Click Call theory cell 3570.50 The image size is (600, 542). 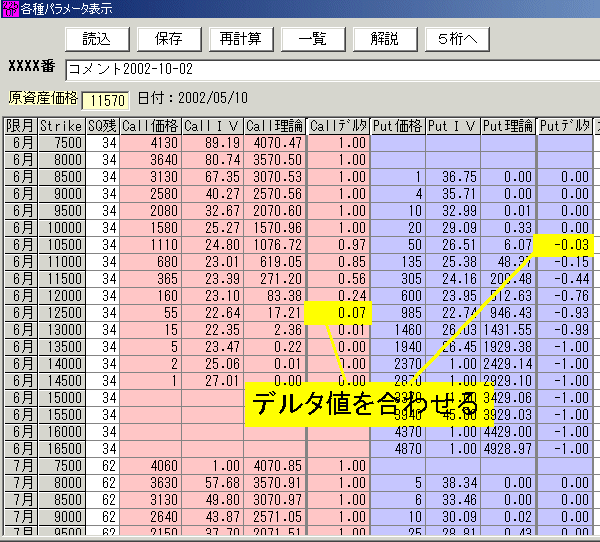point(275,160)
